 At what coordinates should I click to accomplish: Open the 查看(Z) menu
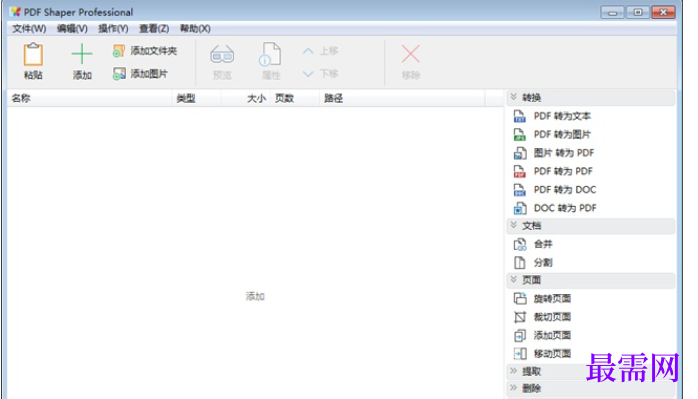tap(154, 28)
